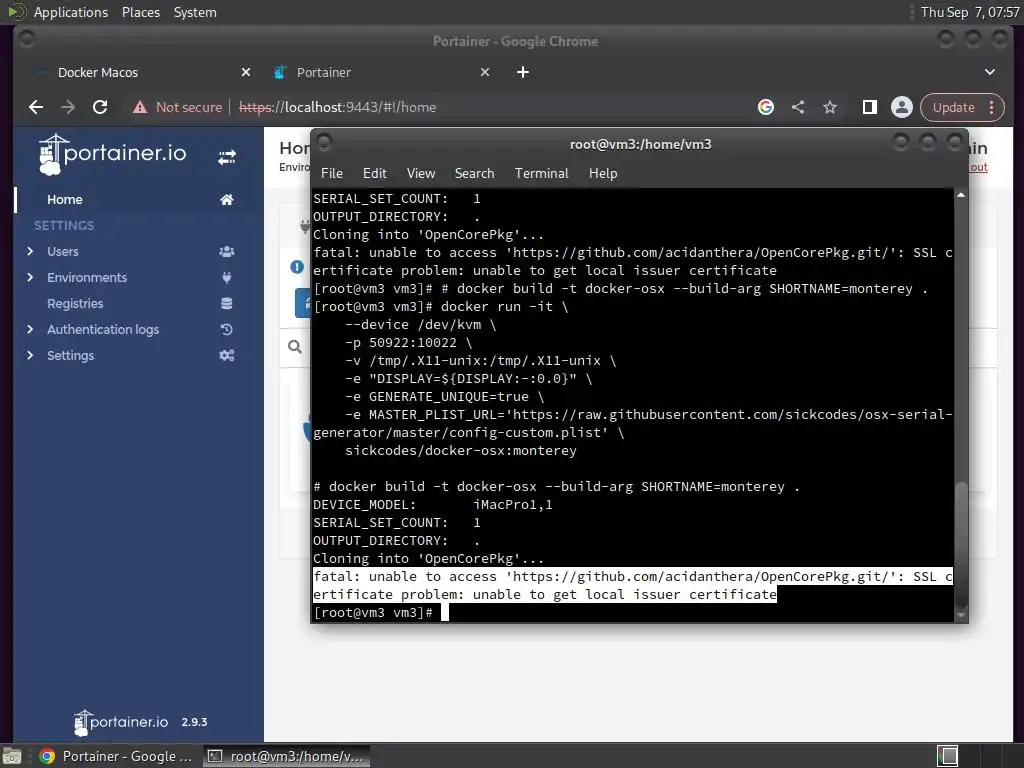This screenshot has height=768, width=1024.
Task: Open the terminal Edit menu
Action: coord(375,173)
